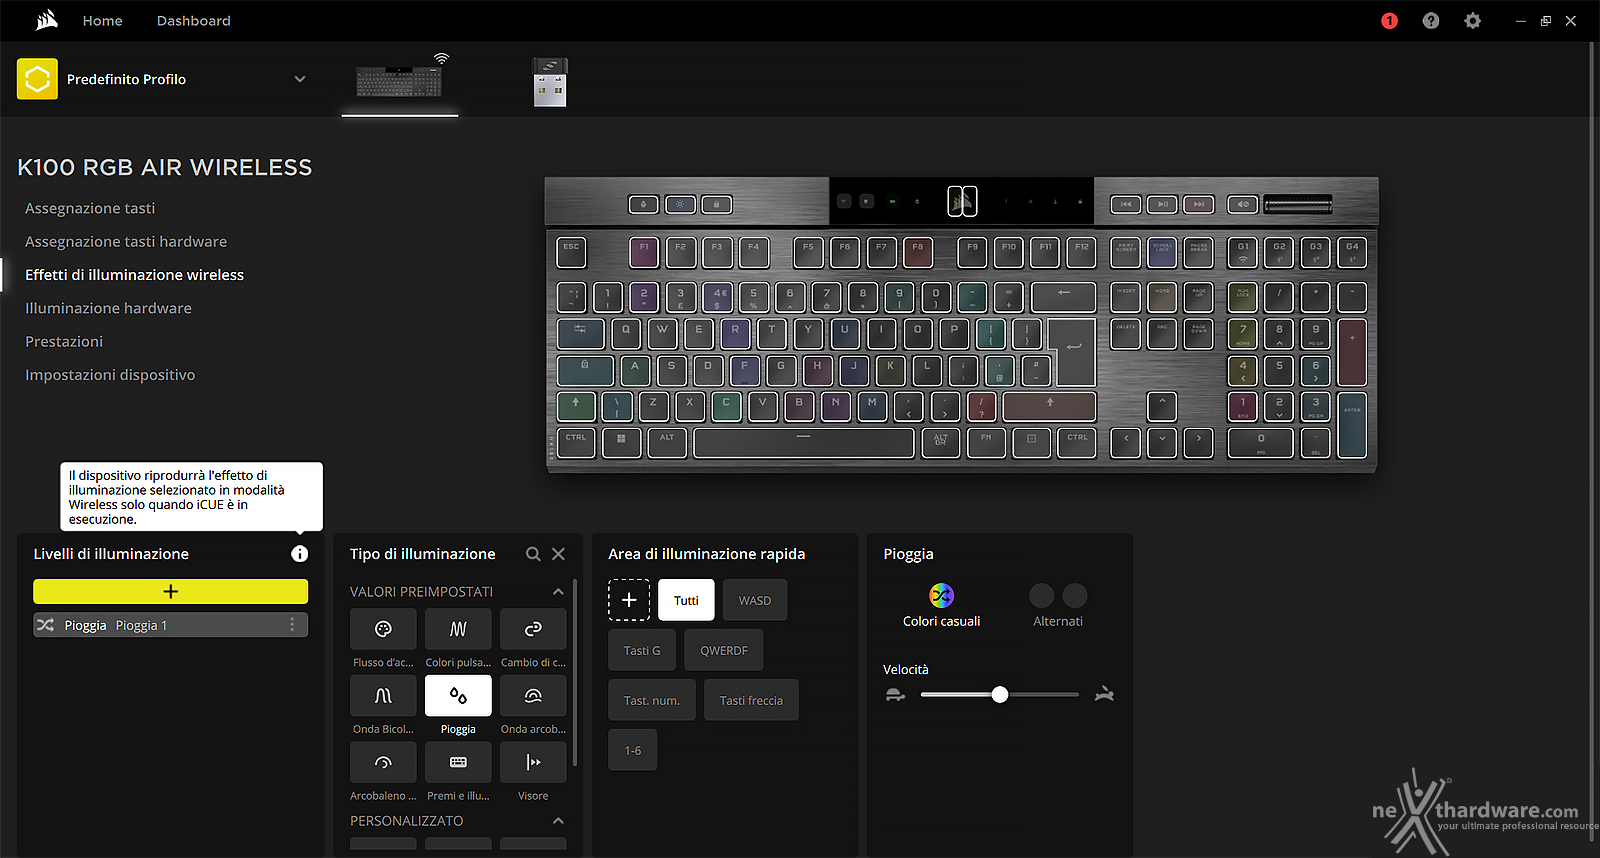This screenshot has width=1600, height=858.
Task: Click the brightness key on keyboard top row
Action: [x=680, y=204]
